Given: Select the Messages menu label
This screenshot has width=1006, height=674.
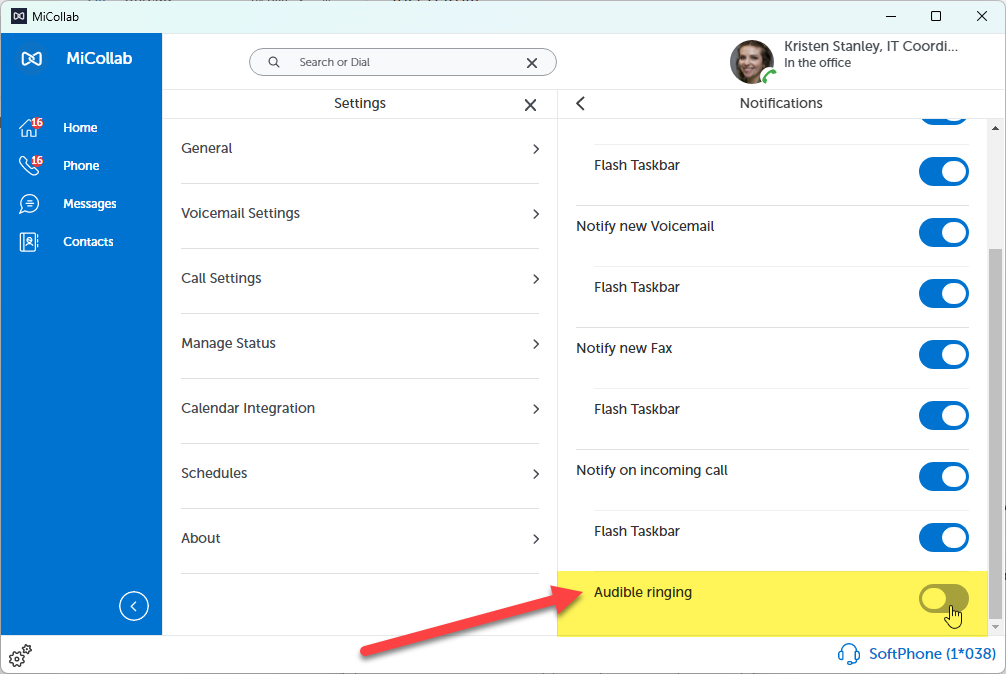Looking at the screenshot, I should pos(90,204).
